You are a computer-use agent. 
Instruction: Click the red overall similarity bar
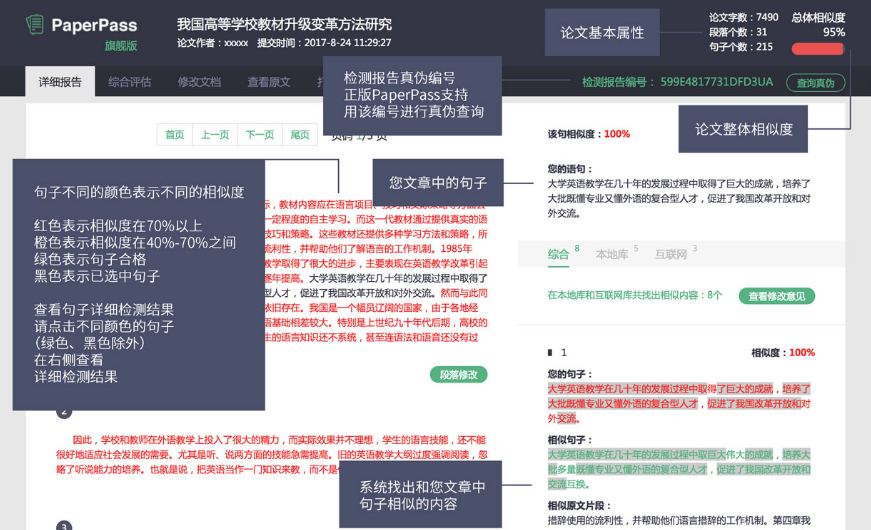(x=818, y=49)
